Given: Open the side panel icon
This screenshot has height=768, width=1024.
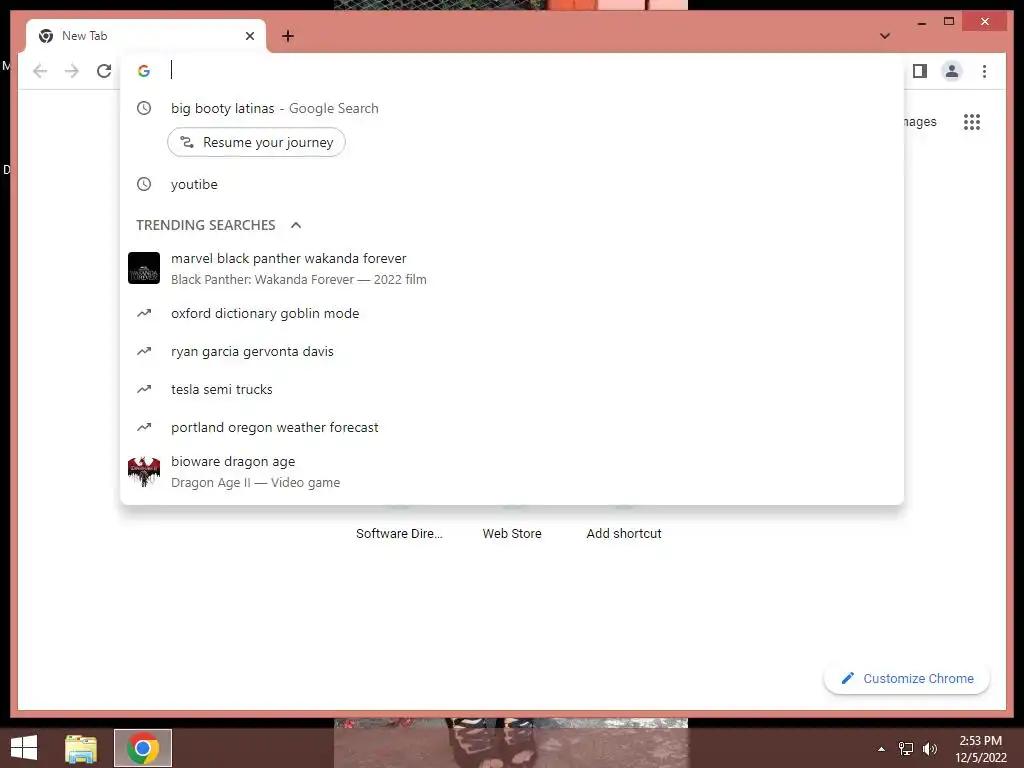Looking at the screenshot, I should coord(920,71).
